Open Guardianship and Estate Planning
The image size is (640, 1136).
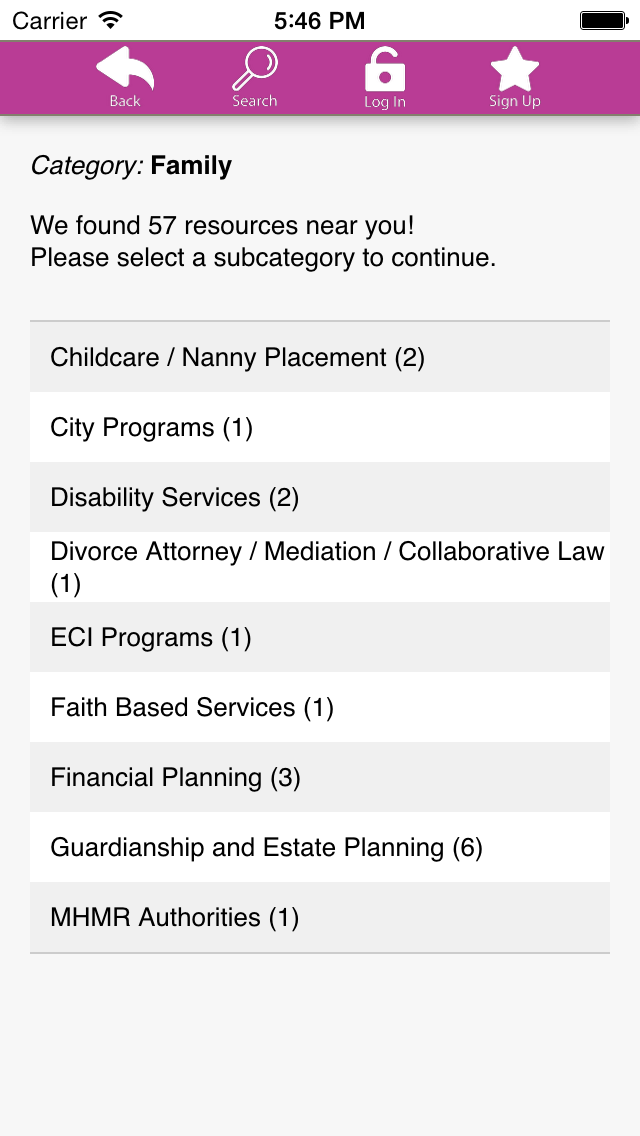(x=320, y=847)
